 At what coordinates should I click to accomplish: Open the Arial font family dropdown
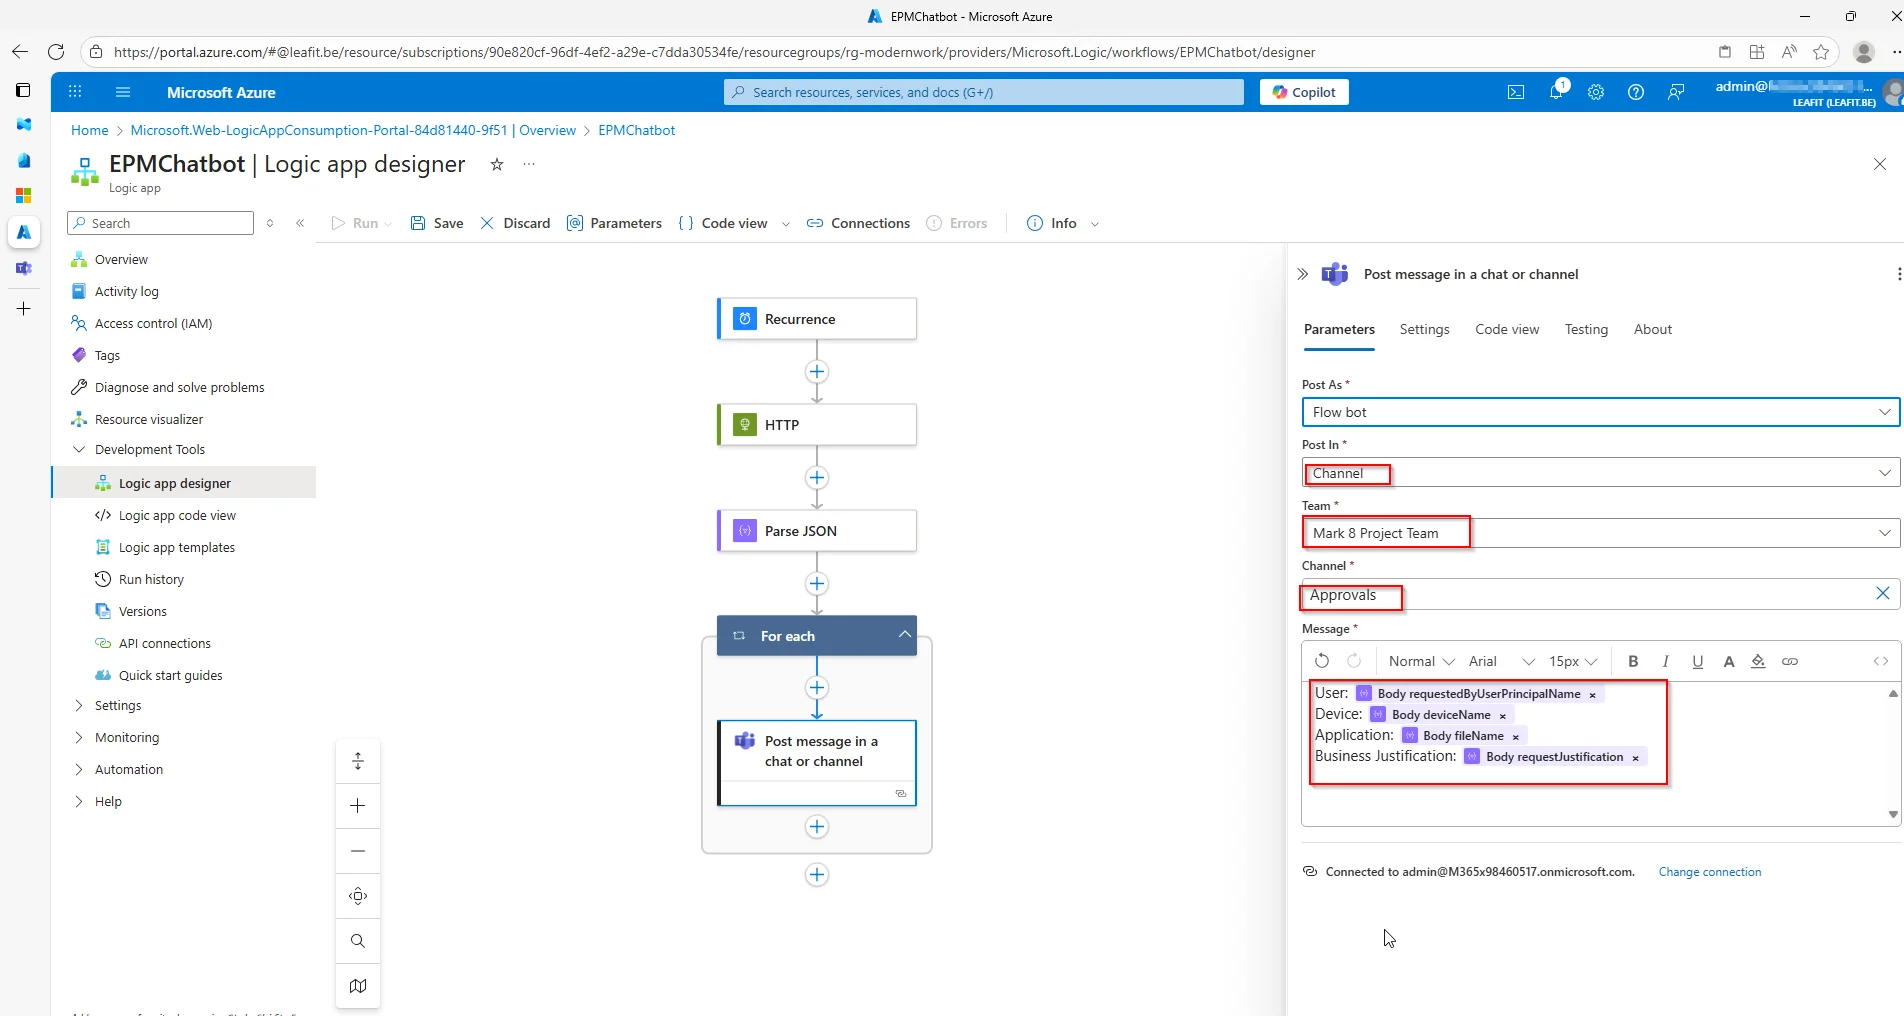pos(1501,661)
